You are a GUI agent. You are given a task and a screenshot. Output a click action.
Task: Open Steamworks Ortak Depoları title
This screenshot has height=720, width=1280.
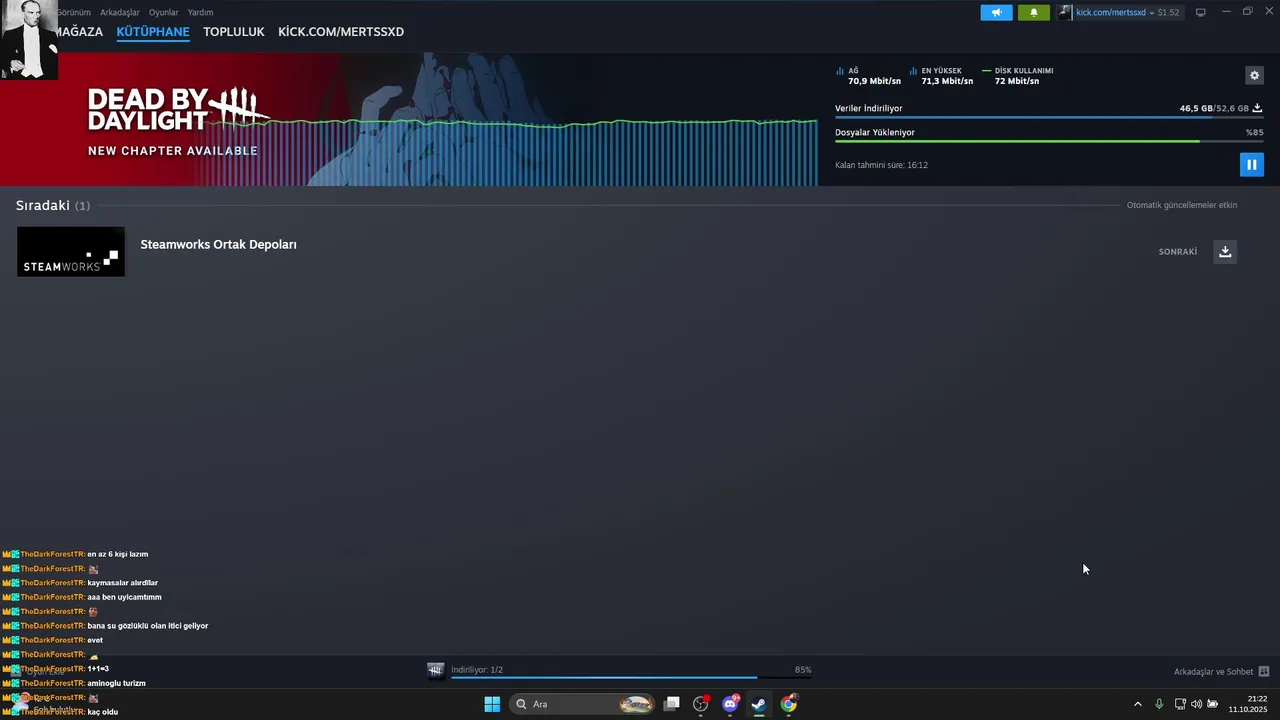click(x=218, y=244)
